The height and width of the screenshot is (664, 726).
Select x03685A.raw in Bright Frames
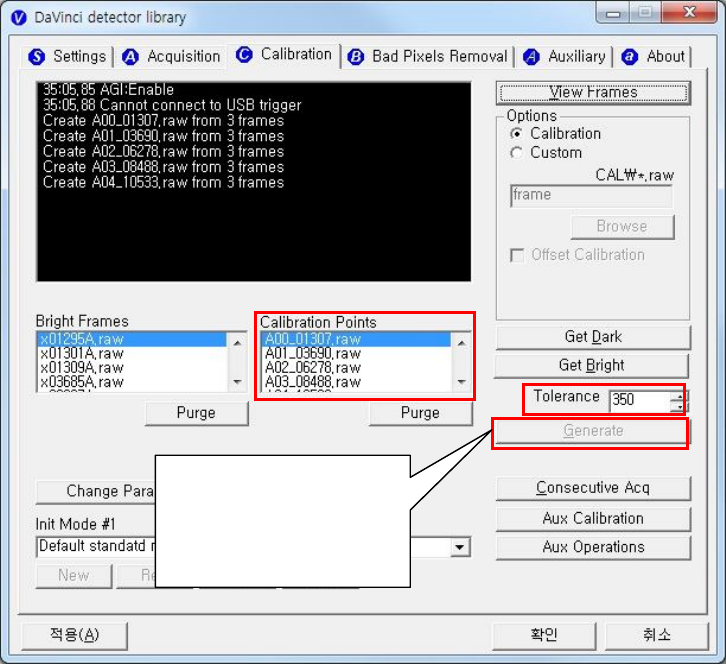click(x=132, y=382)
